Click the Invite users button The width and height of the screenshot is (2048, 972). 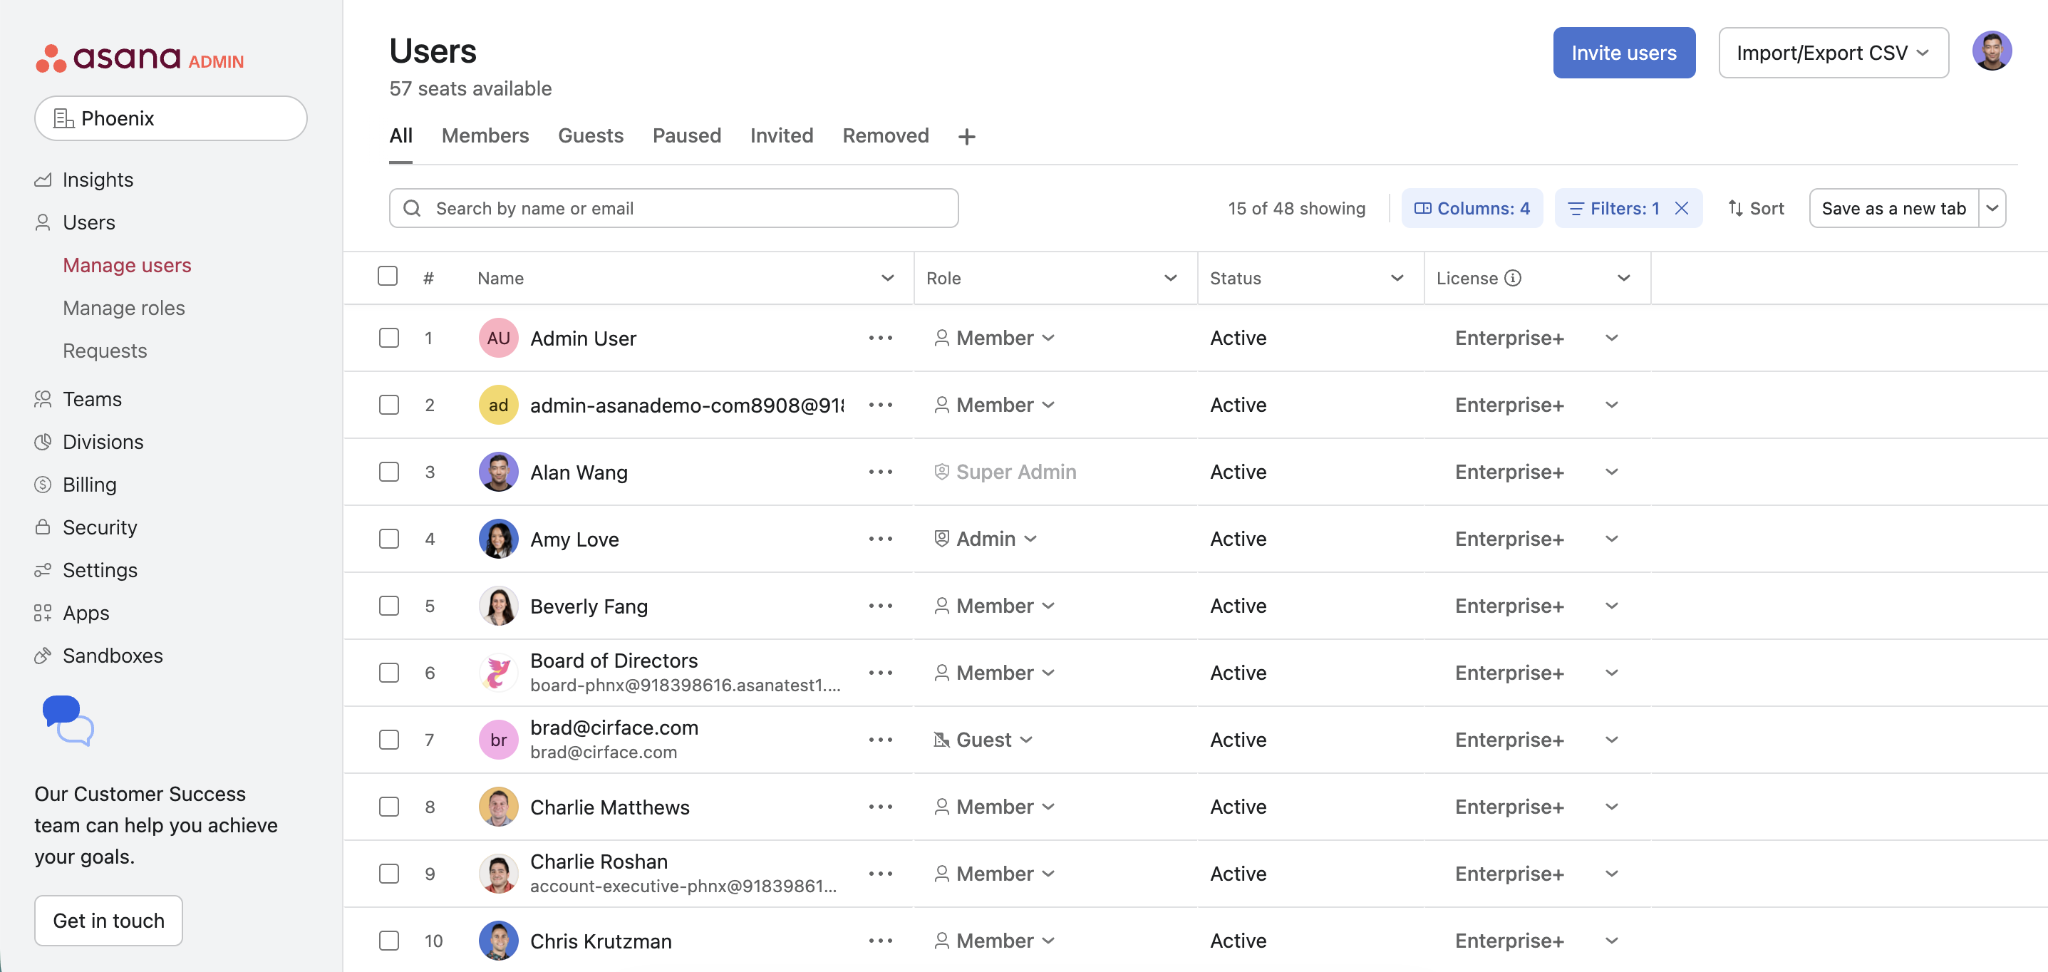(x=1624, y=53)
